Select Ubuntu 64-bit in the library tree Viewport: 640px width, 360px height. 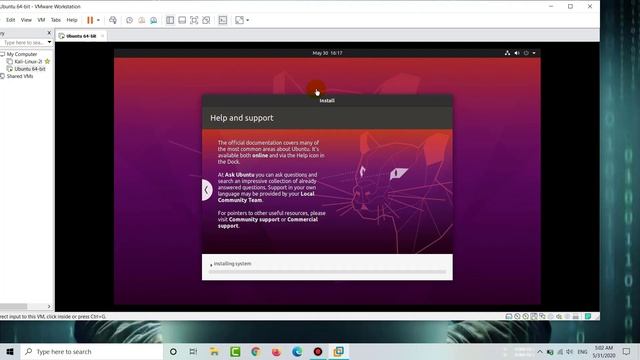pos(30,69)
